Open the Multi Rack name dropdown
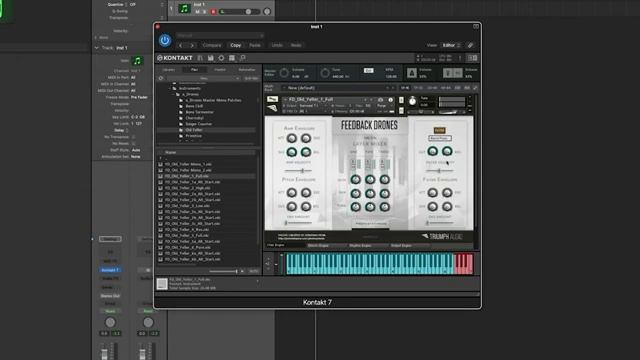The height and width of the screenshot is (360, 640). pyautogui.click(x=338, y=88)
